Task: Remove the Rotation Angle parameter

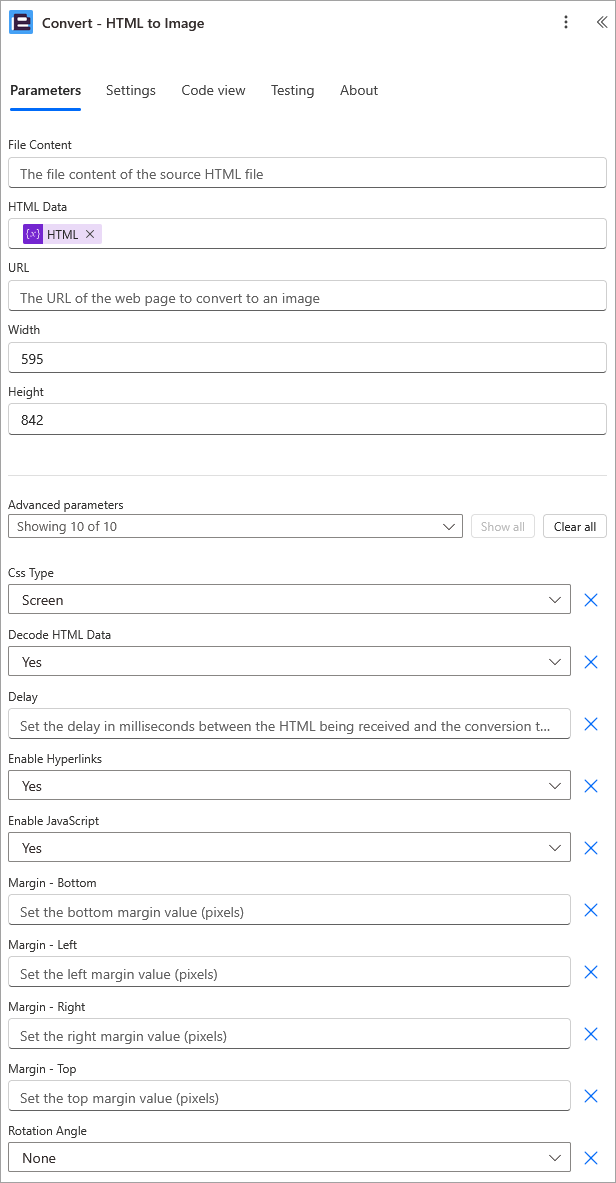Action: point(591,1158)
